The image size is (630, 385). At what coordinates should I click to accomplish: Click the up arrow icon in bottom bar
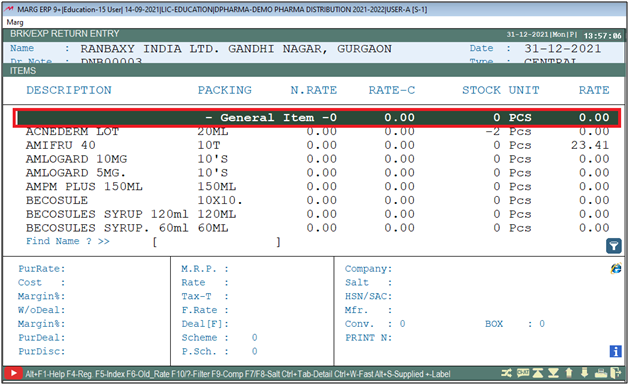point(569,373)
